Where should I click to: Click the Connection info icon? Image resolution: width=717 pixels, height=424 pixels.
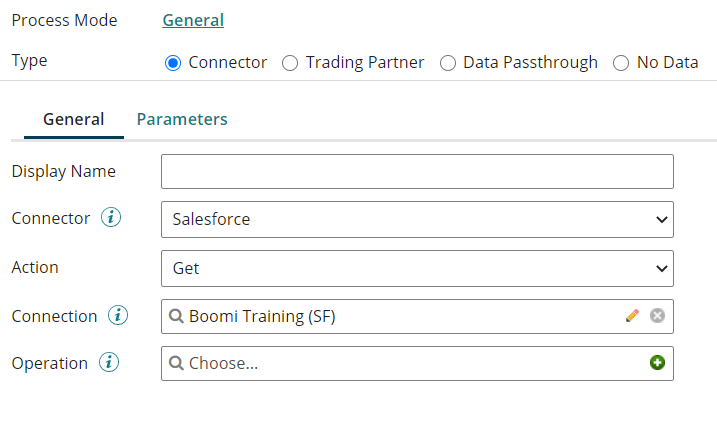pyautogui.click(x=118, y=316)
